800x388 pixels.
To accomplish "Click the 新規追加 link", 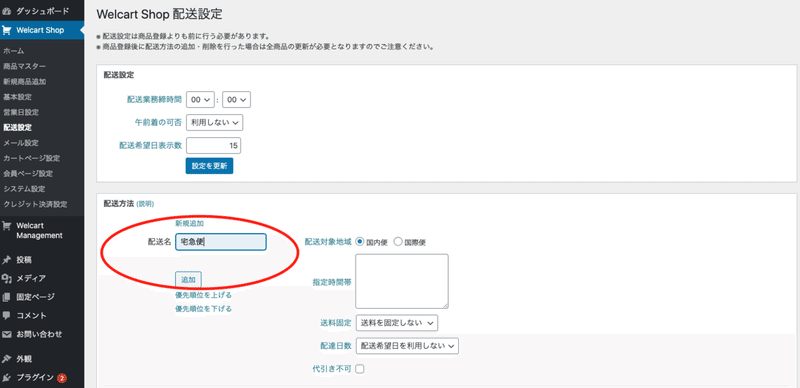I will click(189, 223).
